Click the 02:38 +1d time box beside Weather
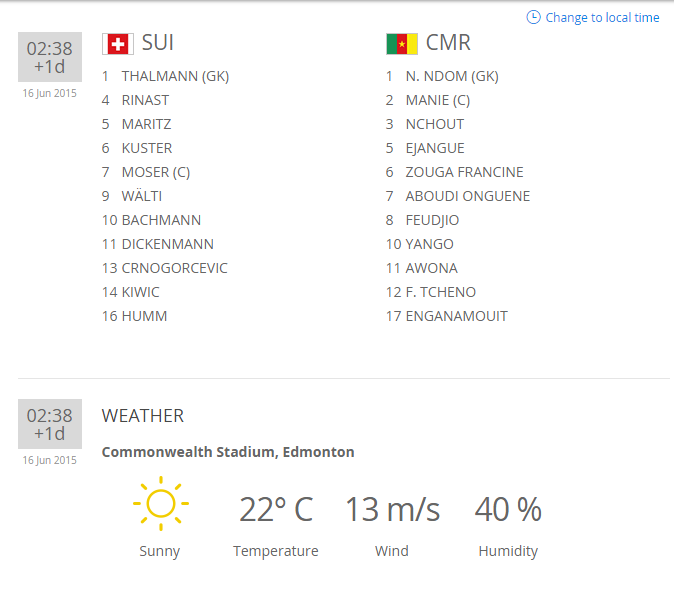This screenshot has width=674, height=611. pyautogui.click(x=49, y=424)
